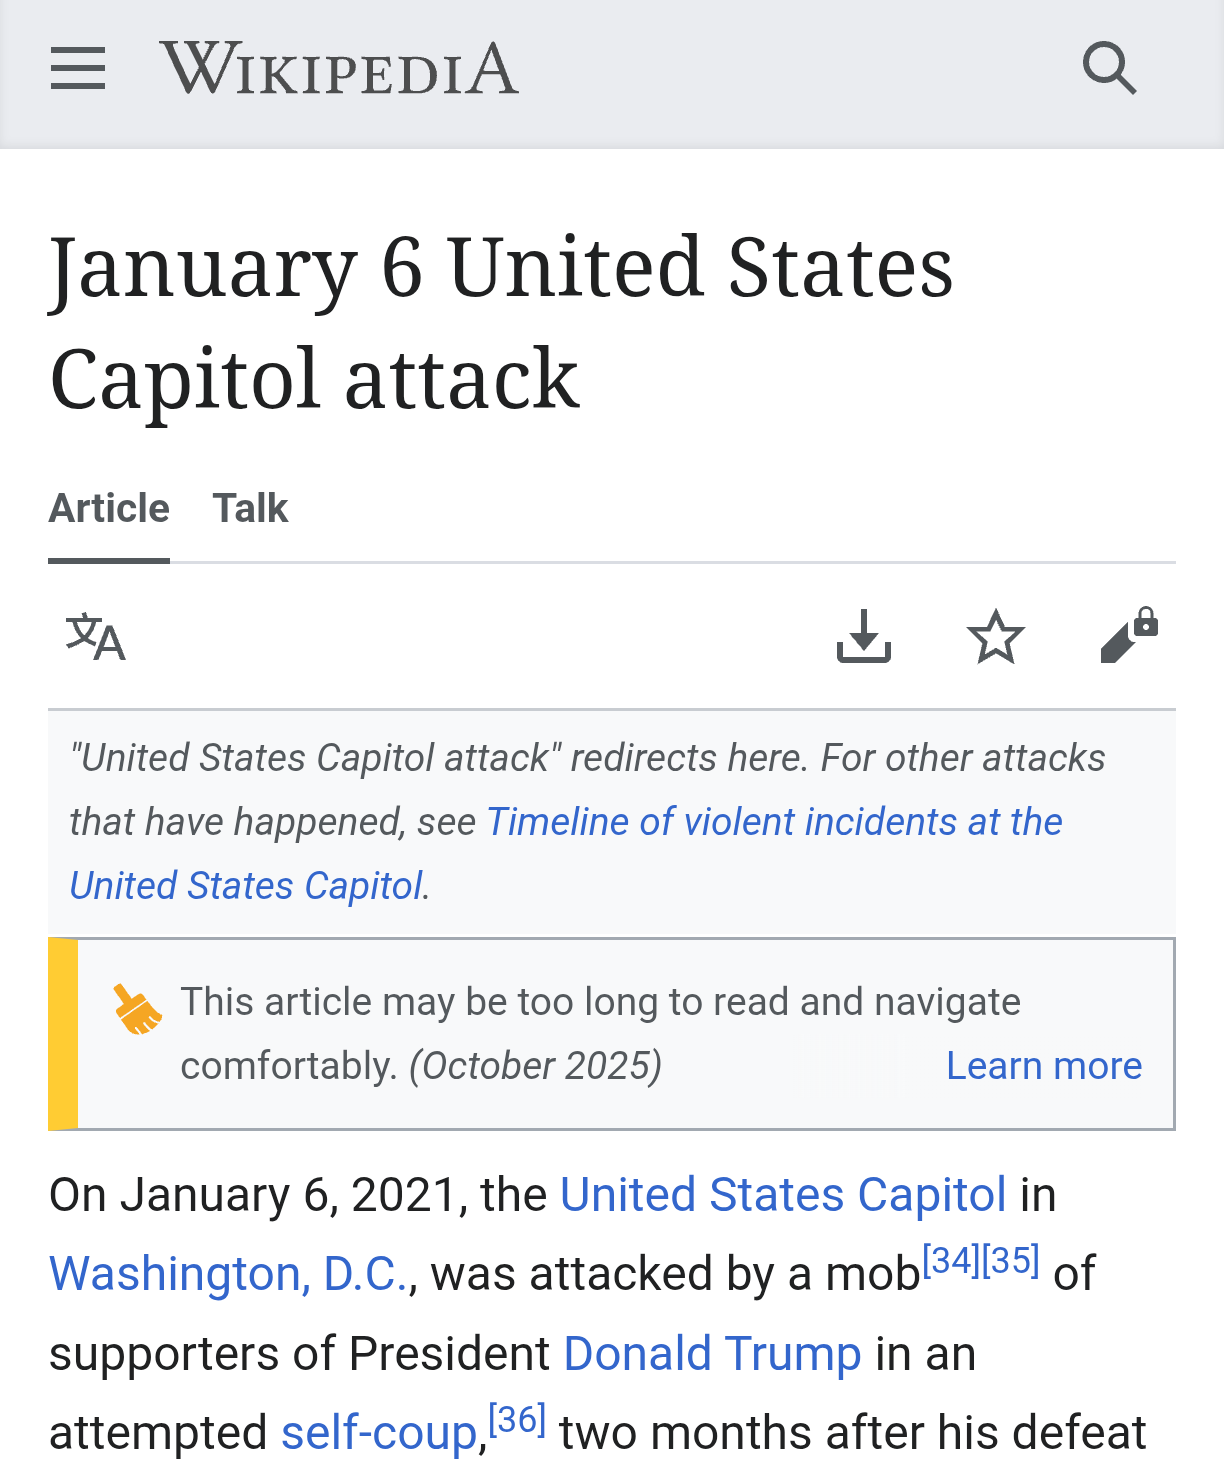Jump to citation reference 35
This screenshot has width=1224, height=1473.
(x=1011, y=1260)
